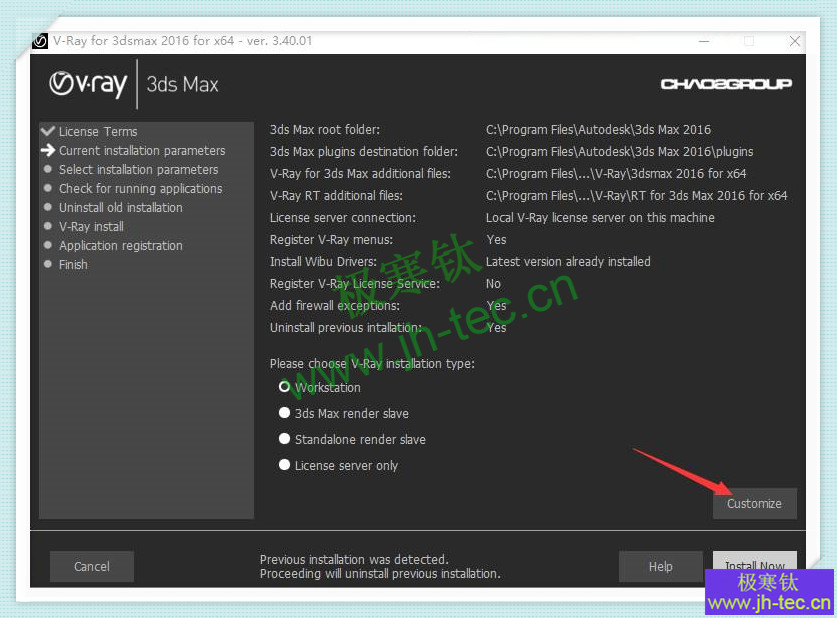Click the Chaos Group logo
The height and width of the screenshot is (618, 837).
pyautogui.click(x=726, y=84)
